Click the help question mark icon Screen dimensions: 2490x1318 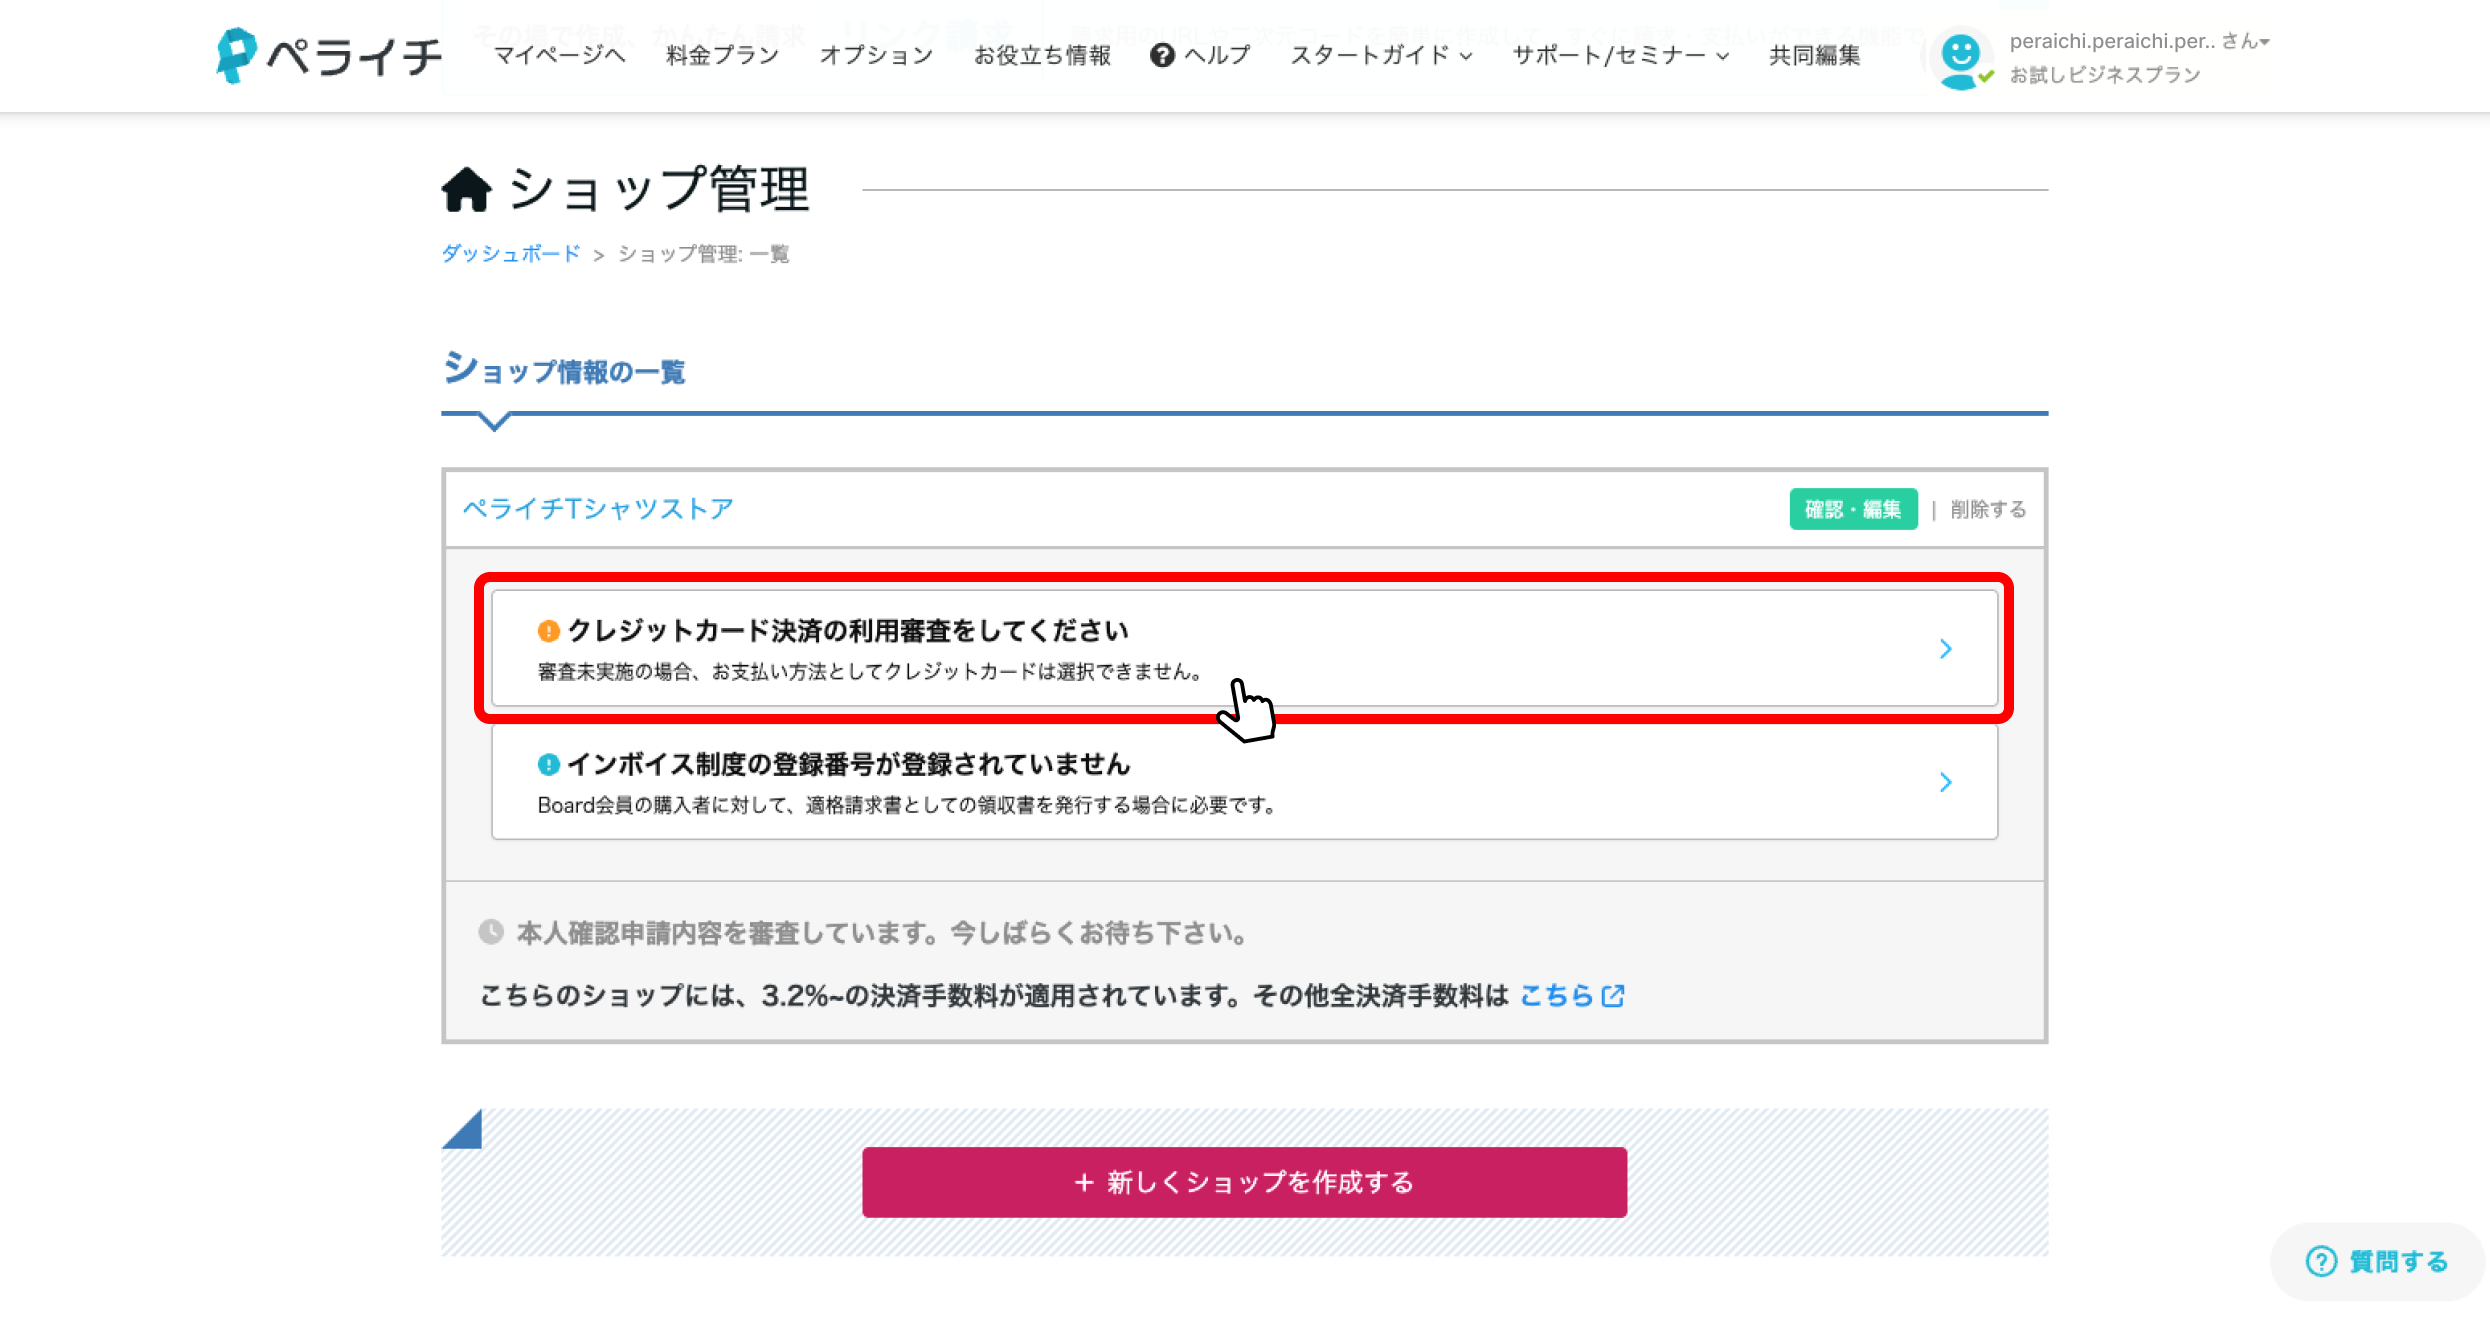point(1161,55)
